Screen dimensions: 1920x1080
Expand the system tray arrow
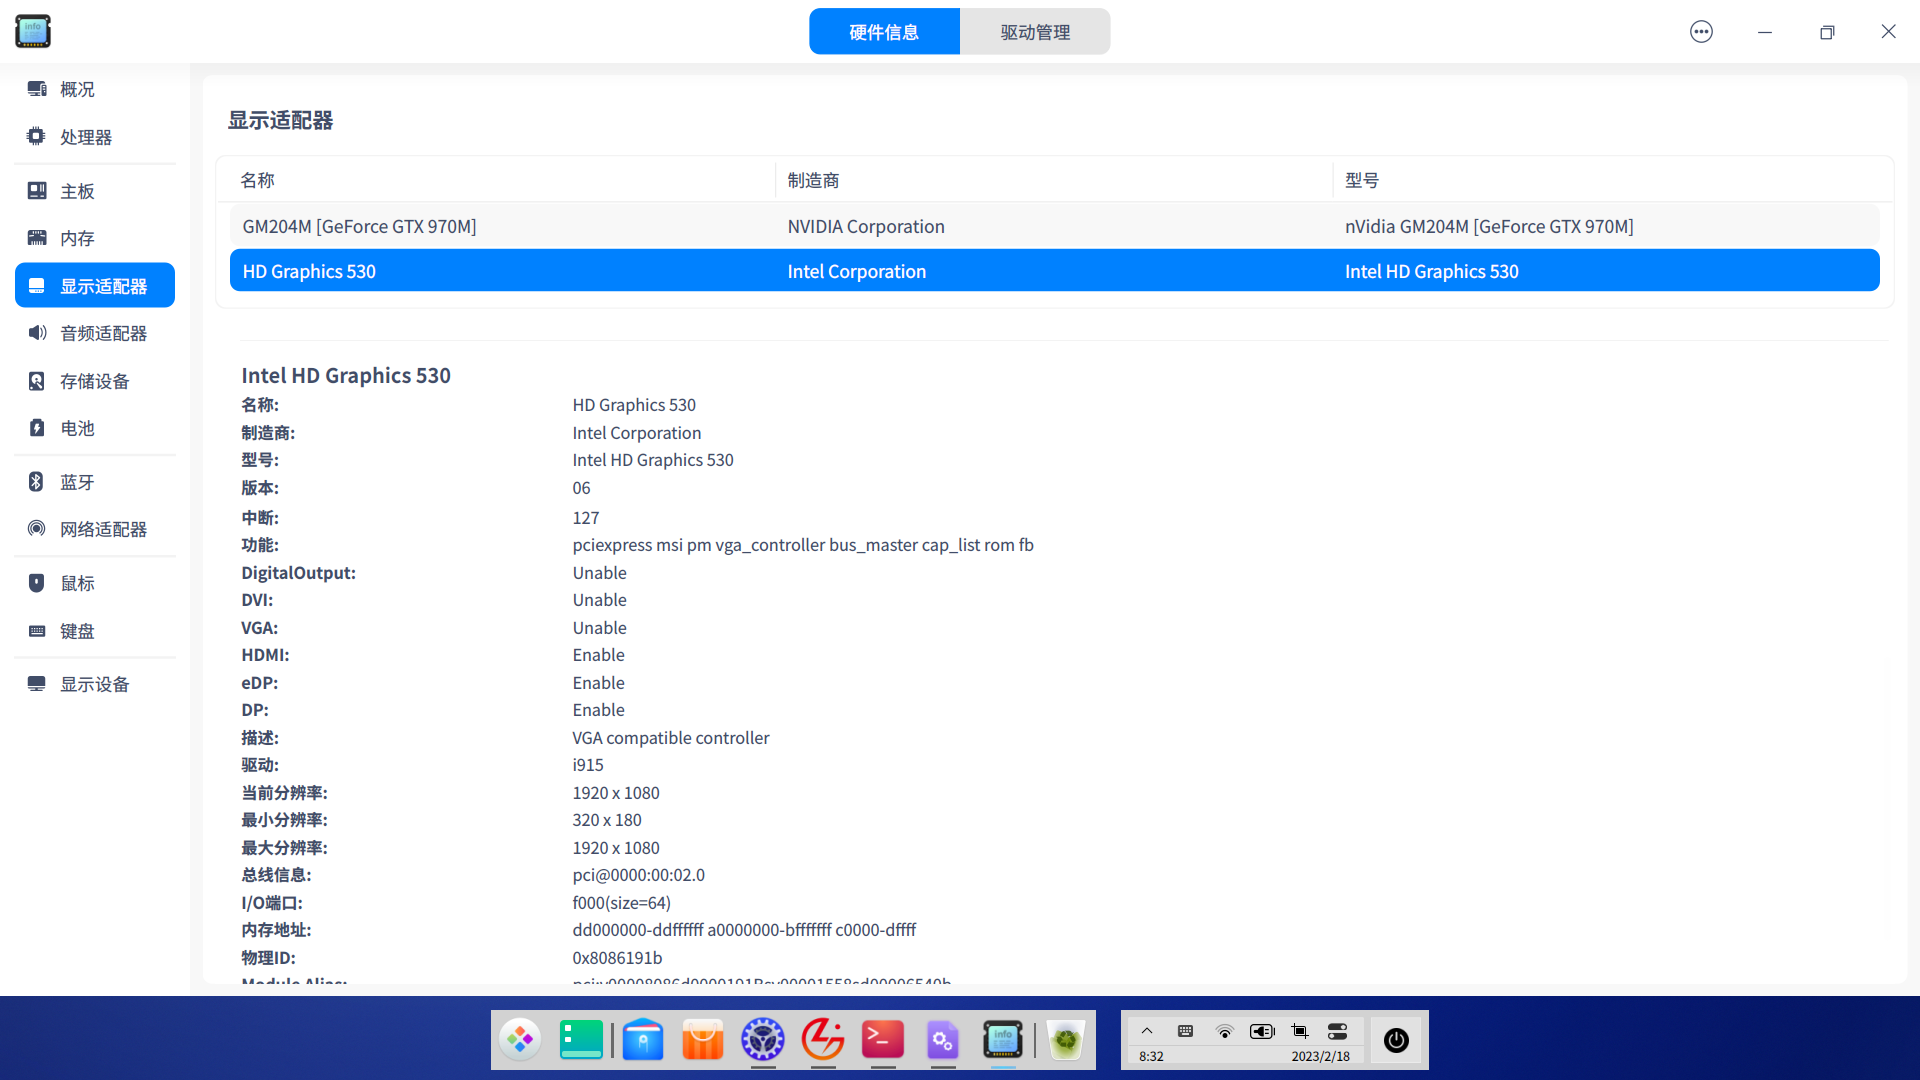[x=1147, y=1031]
